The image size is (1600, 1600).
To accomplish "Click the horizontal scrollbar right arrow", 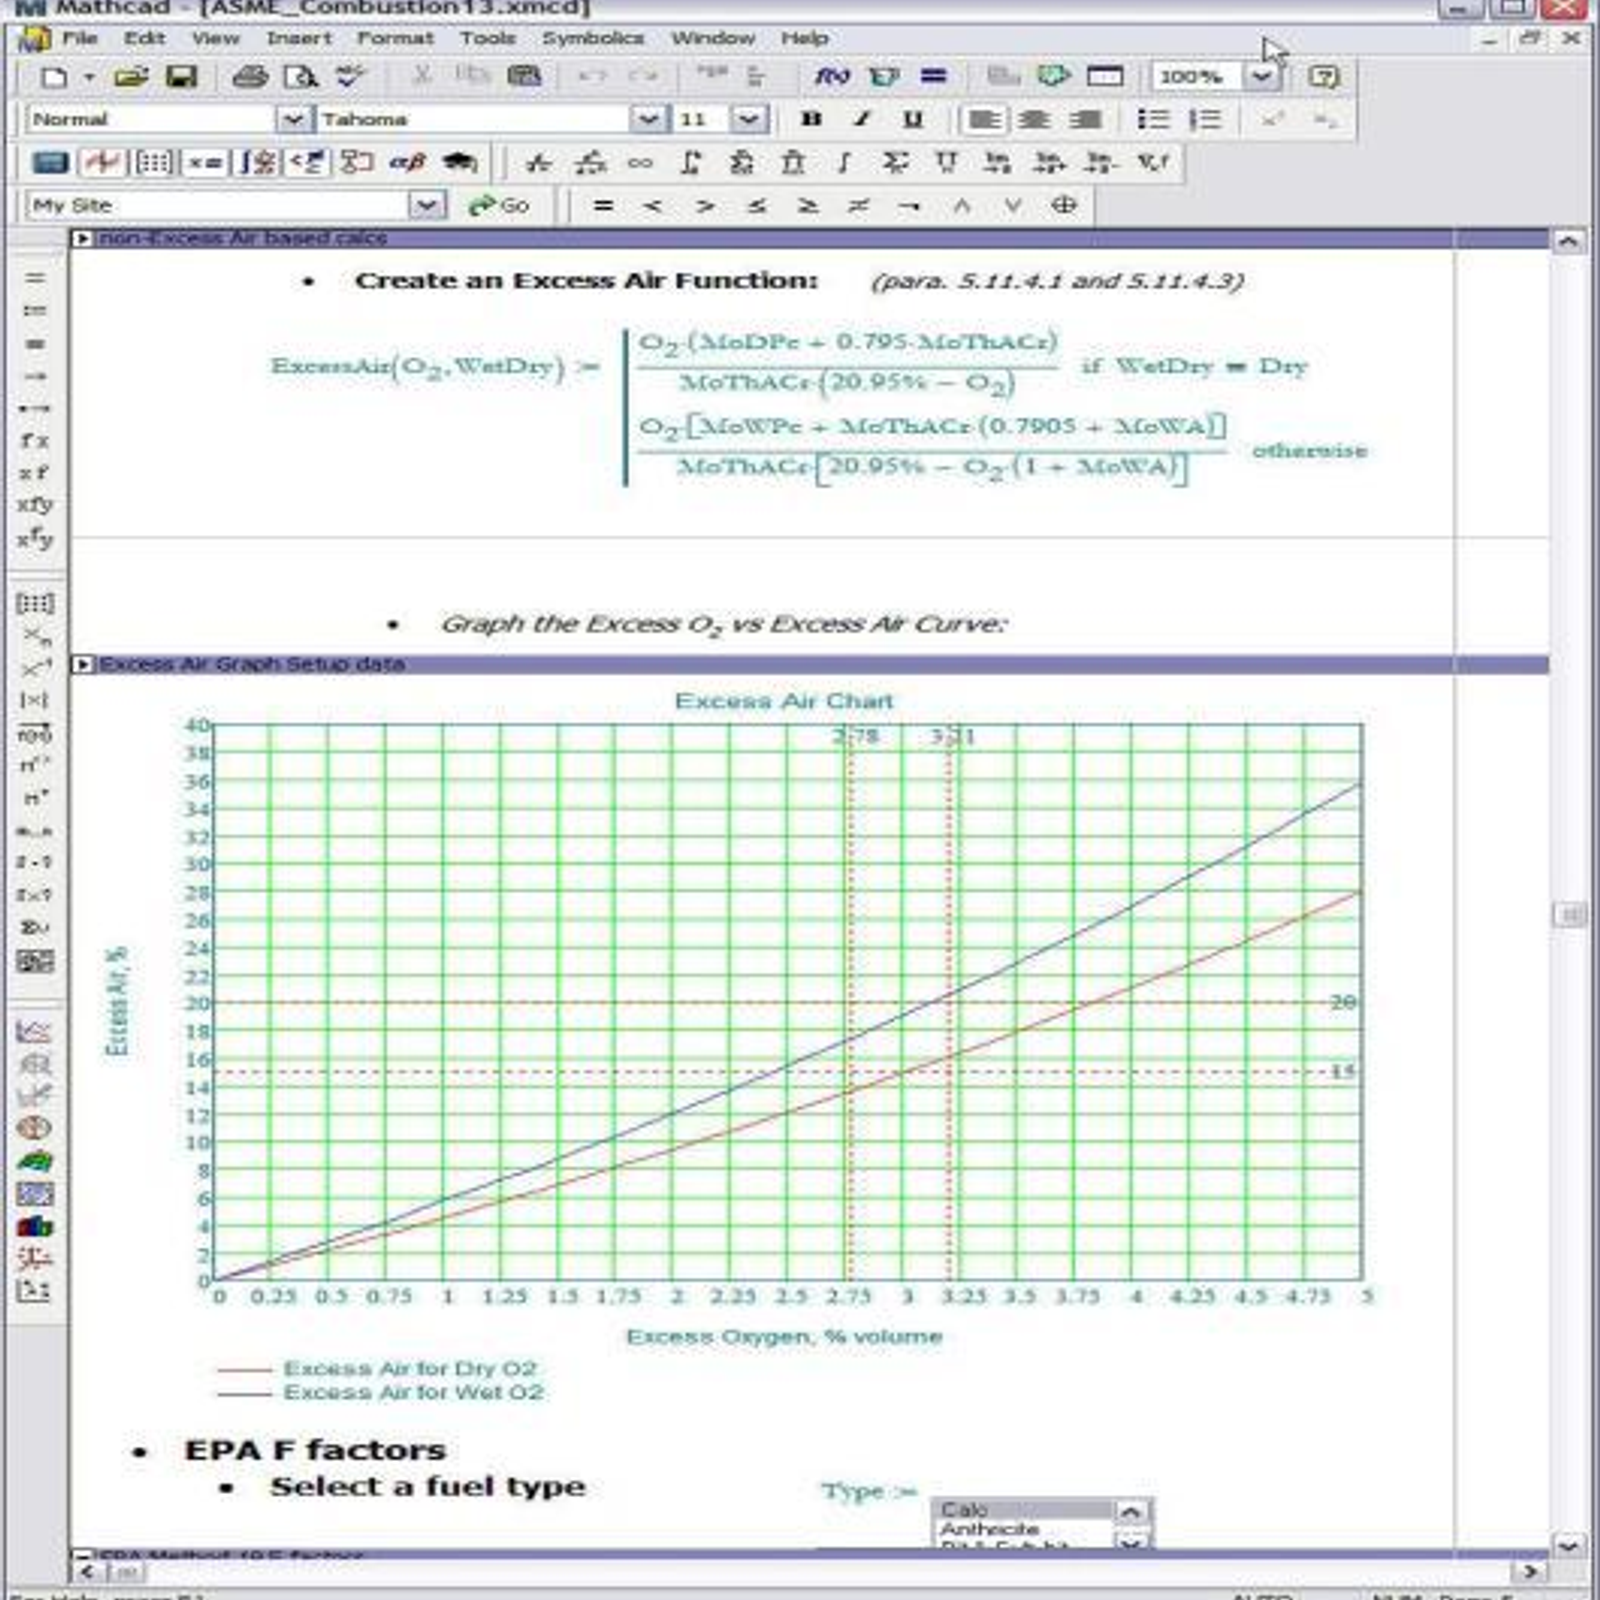I will [1531, 1572].
